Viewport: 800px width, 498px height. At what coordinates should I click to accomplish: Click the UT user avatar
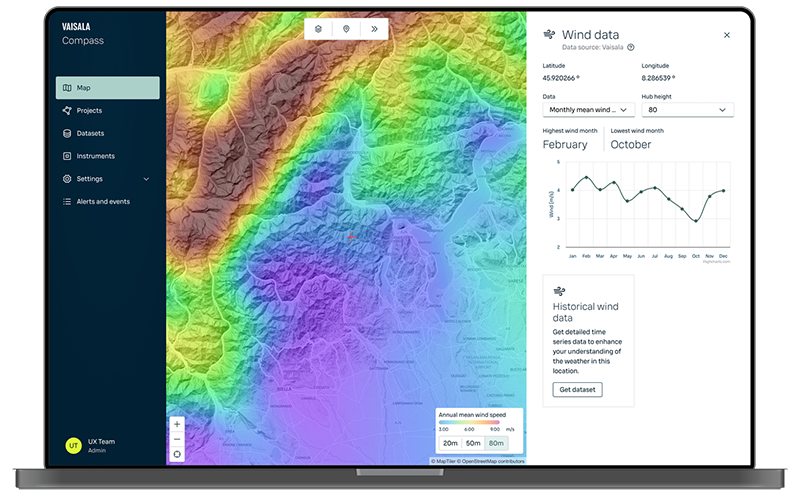73,445
